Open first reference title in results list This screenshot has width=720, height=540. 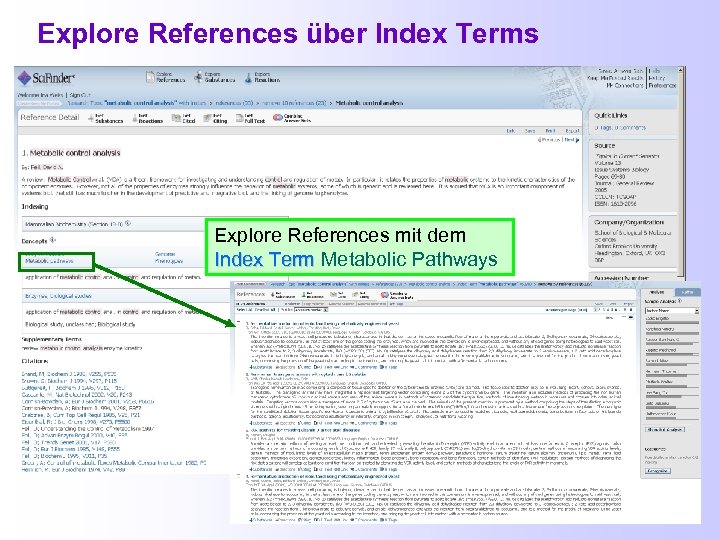(x=325, y=324)
